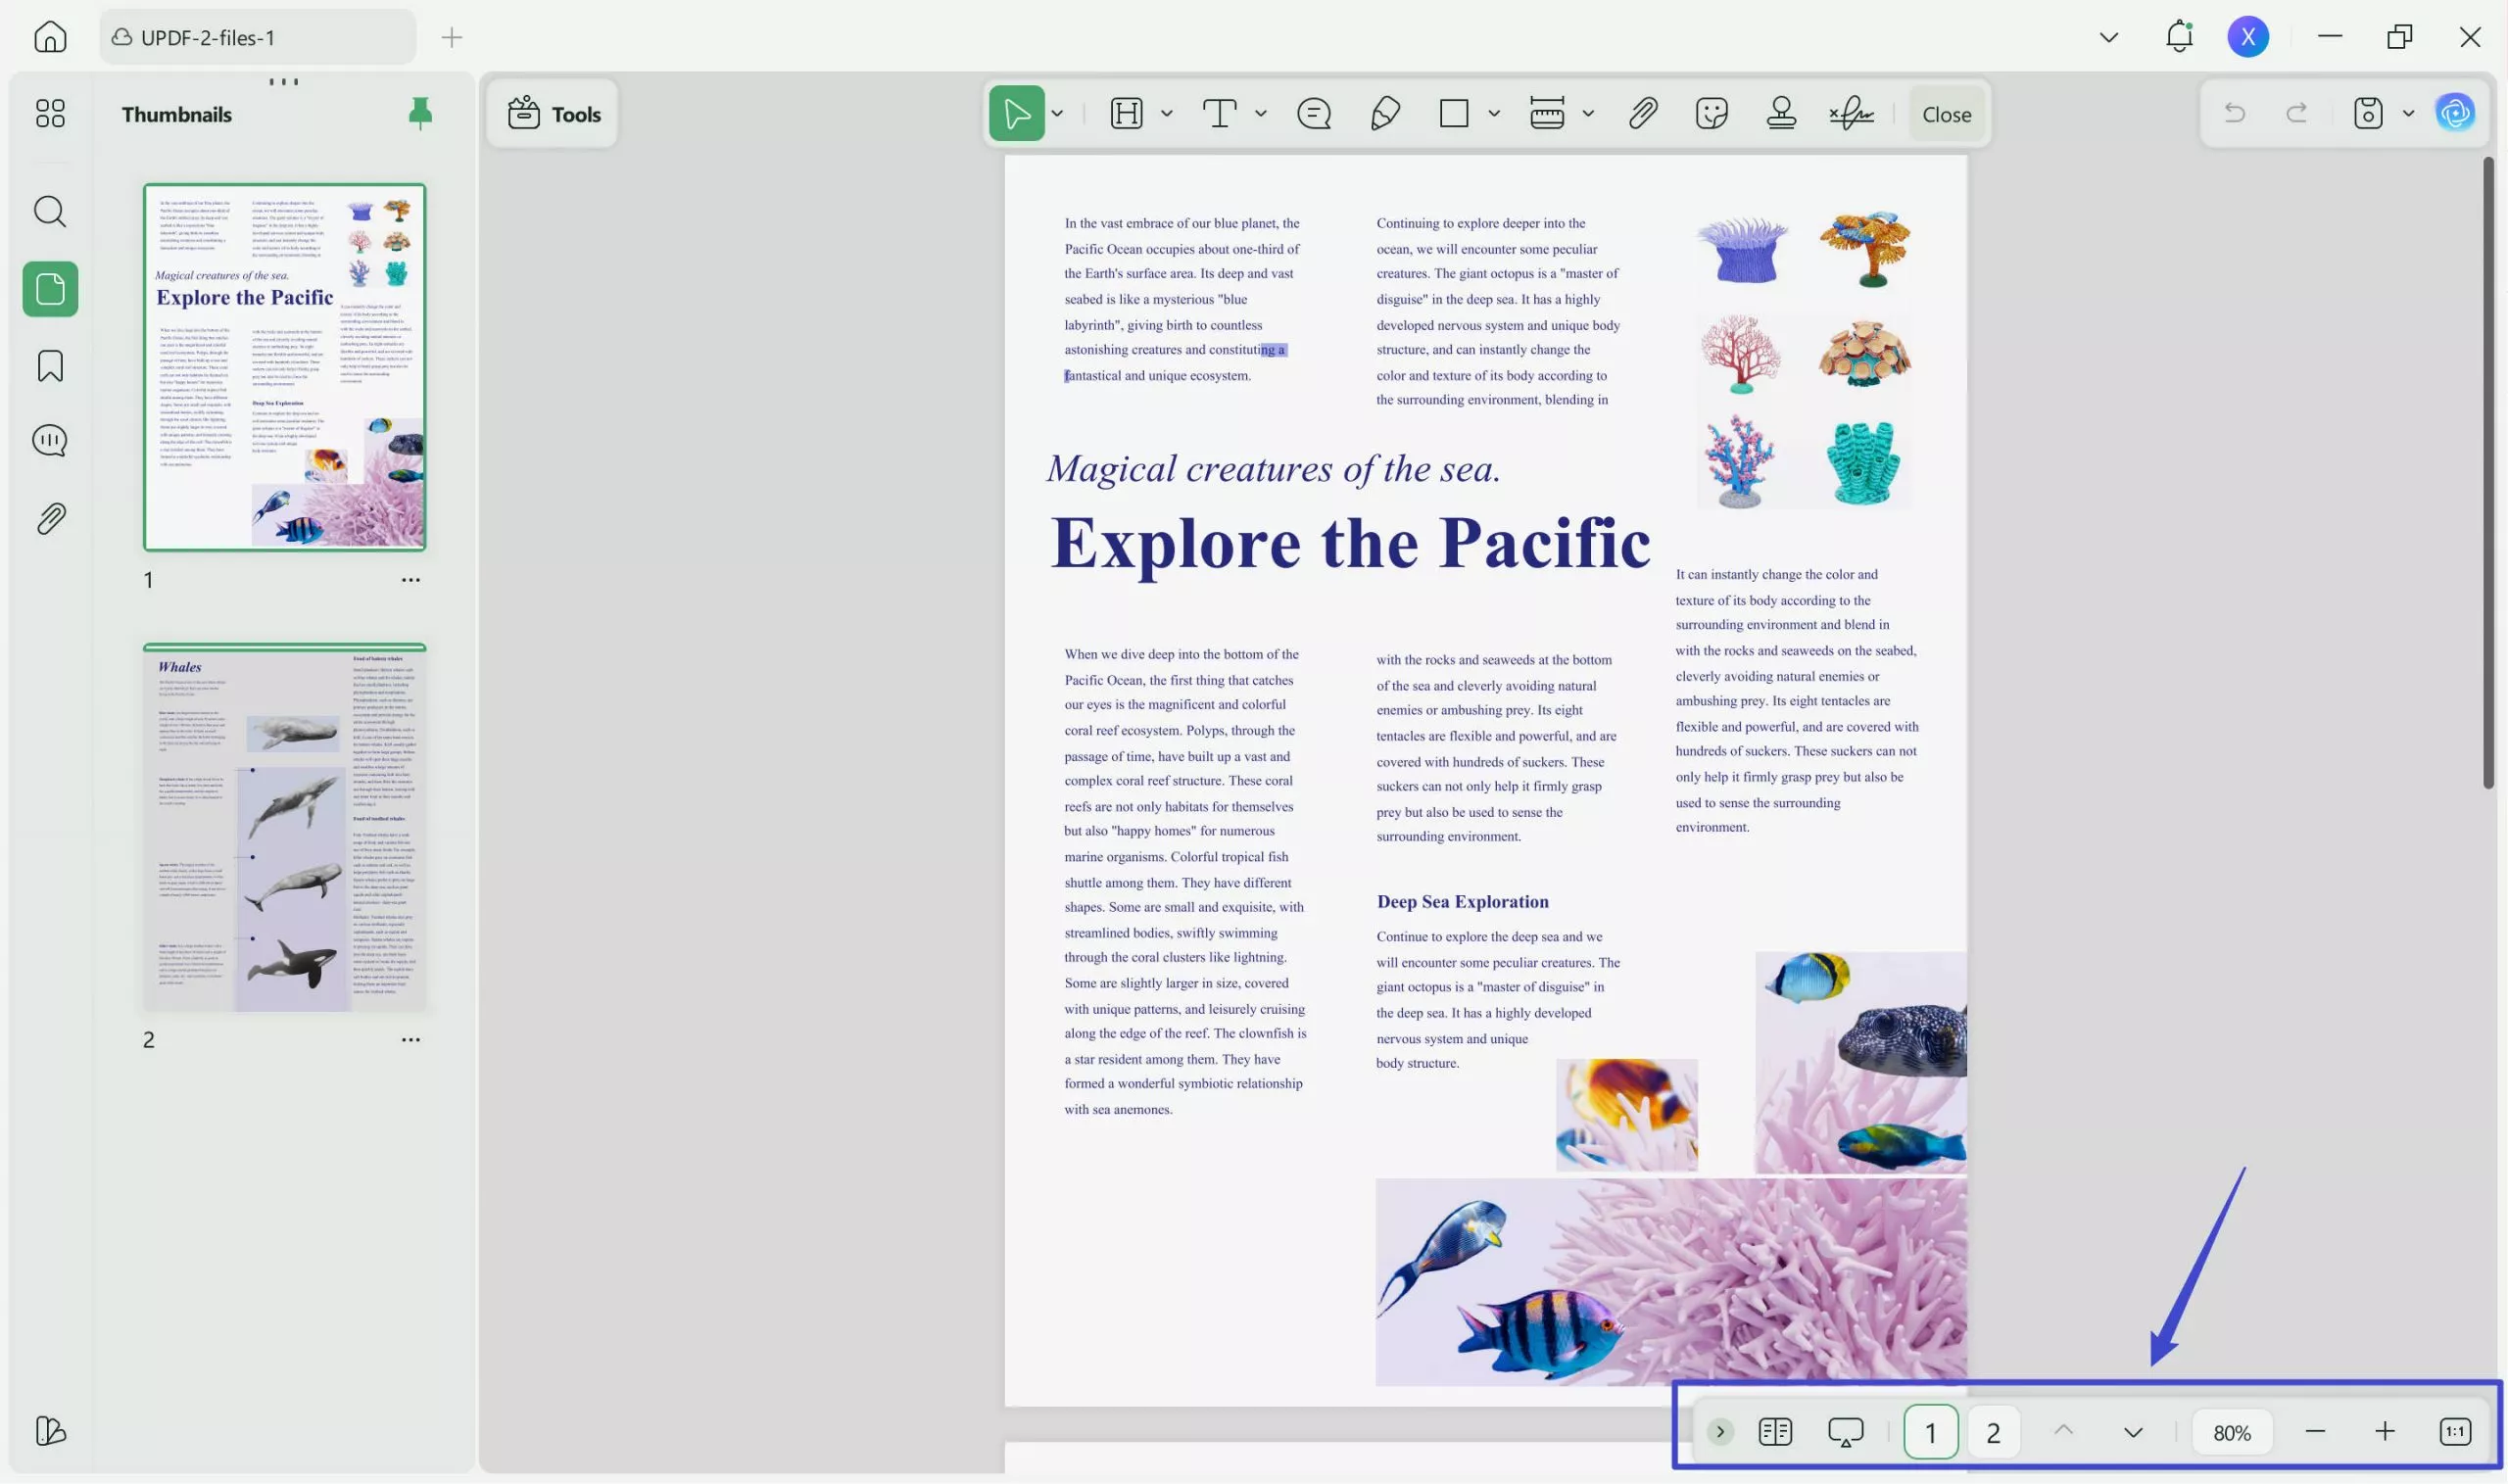Click the Close button in the toolbar
This screenshot has height=1484, width=2508.
pos(1946,114)
